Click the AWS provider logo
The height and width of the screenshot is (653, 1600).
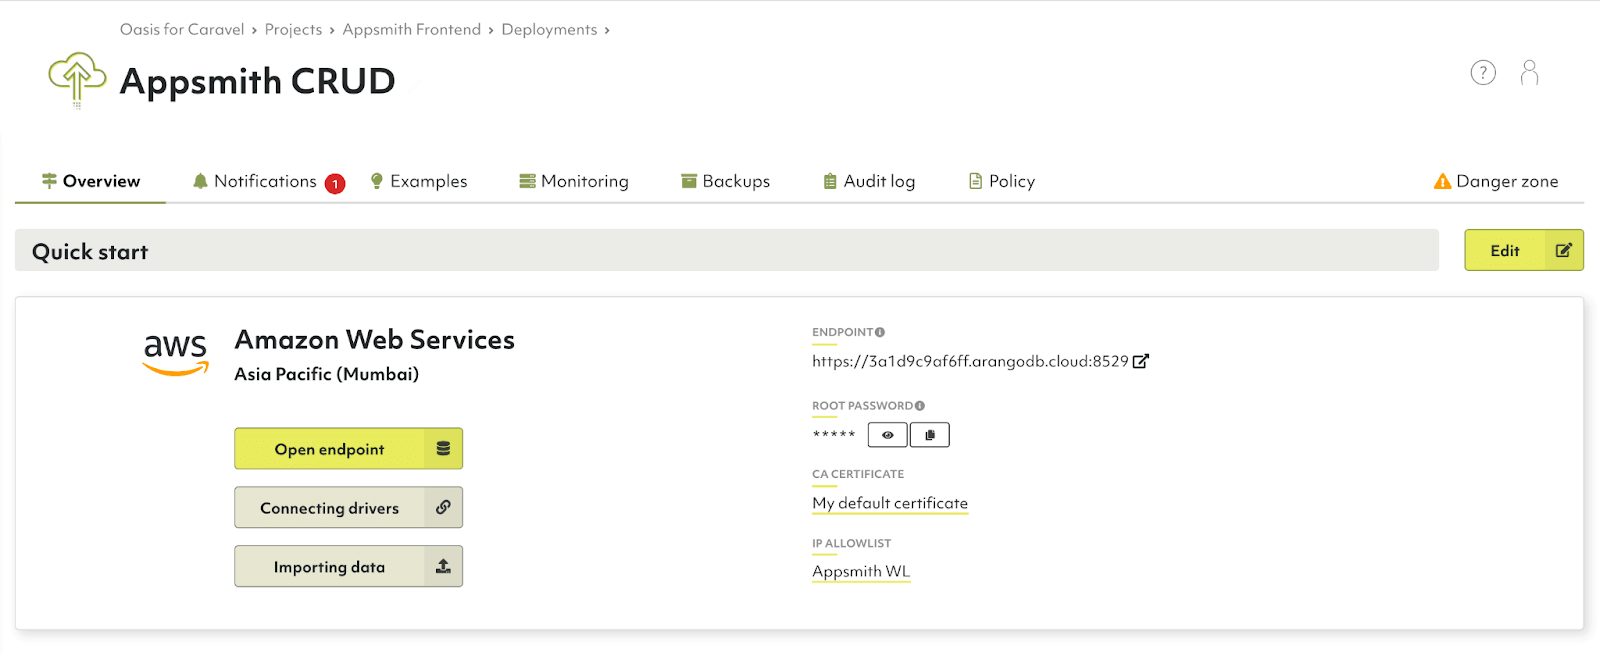tap(175, 353)
